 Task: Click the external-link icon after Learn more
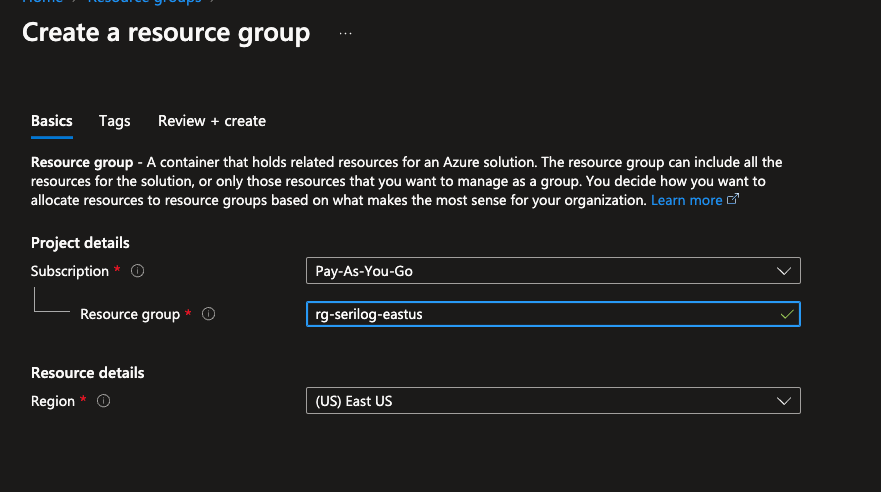click(733, 200)
